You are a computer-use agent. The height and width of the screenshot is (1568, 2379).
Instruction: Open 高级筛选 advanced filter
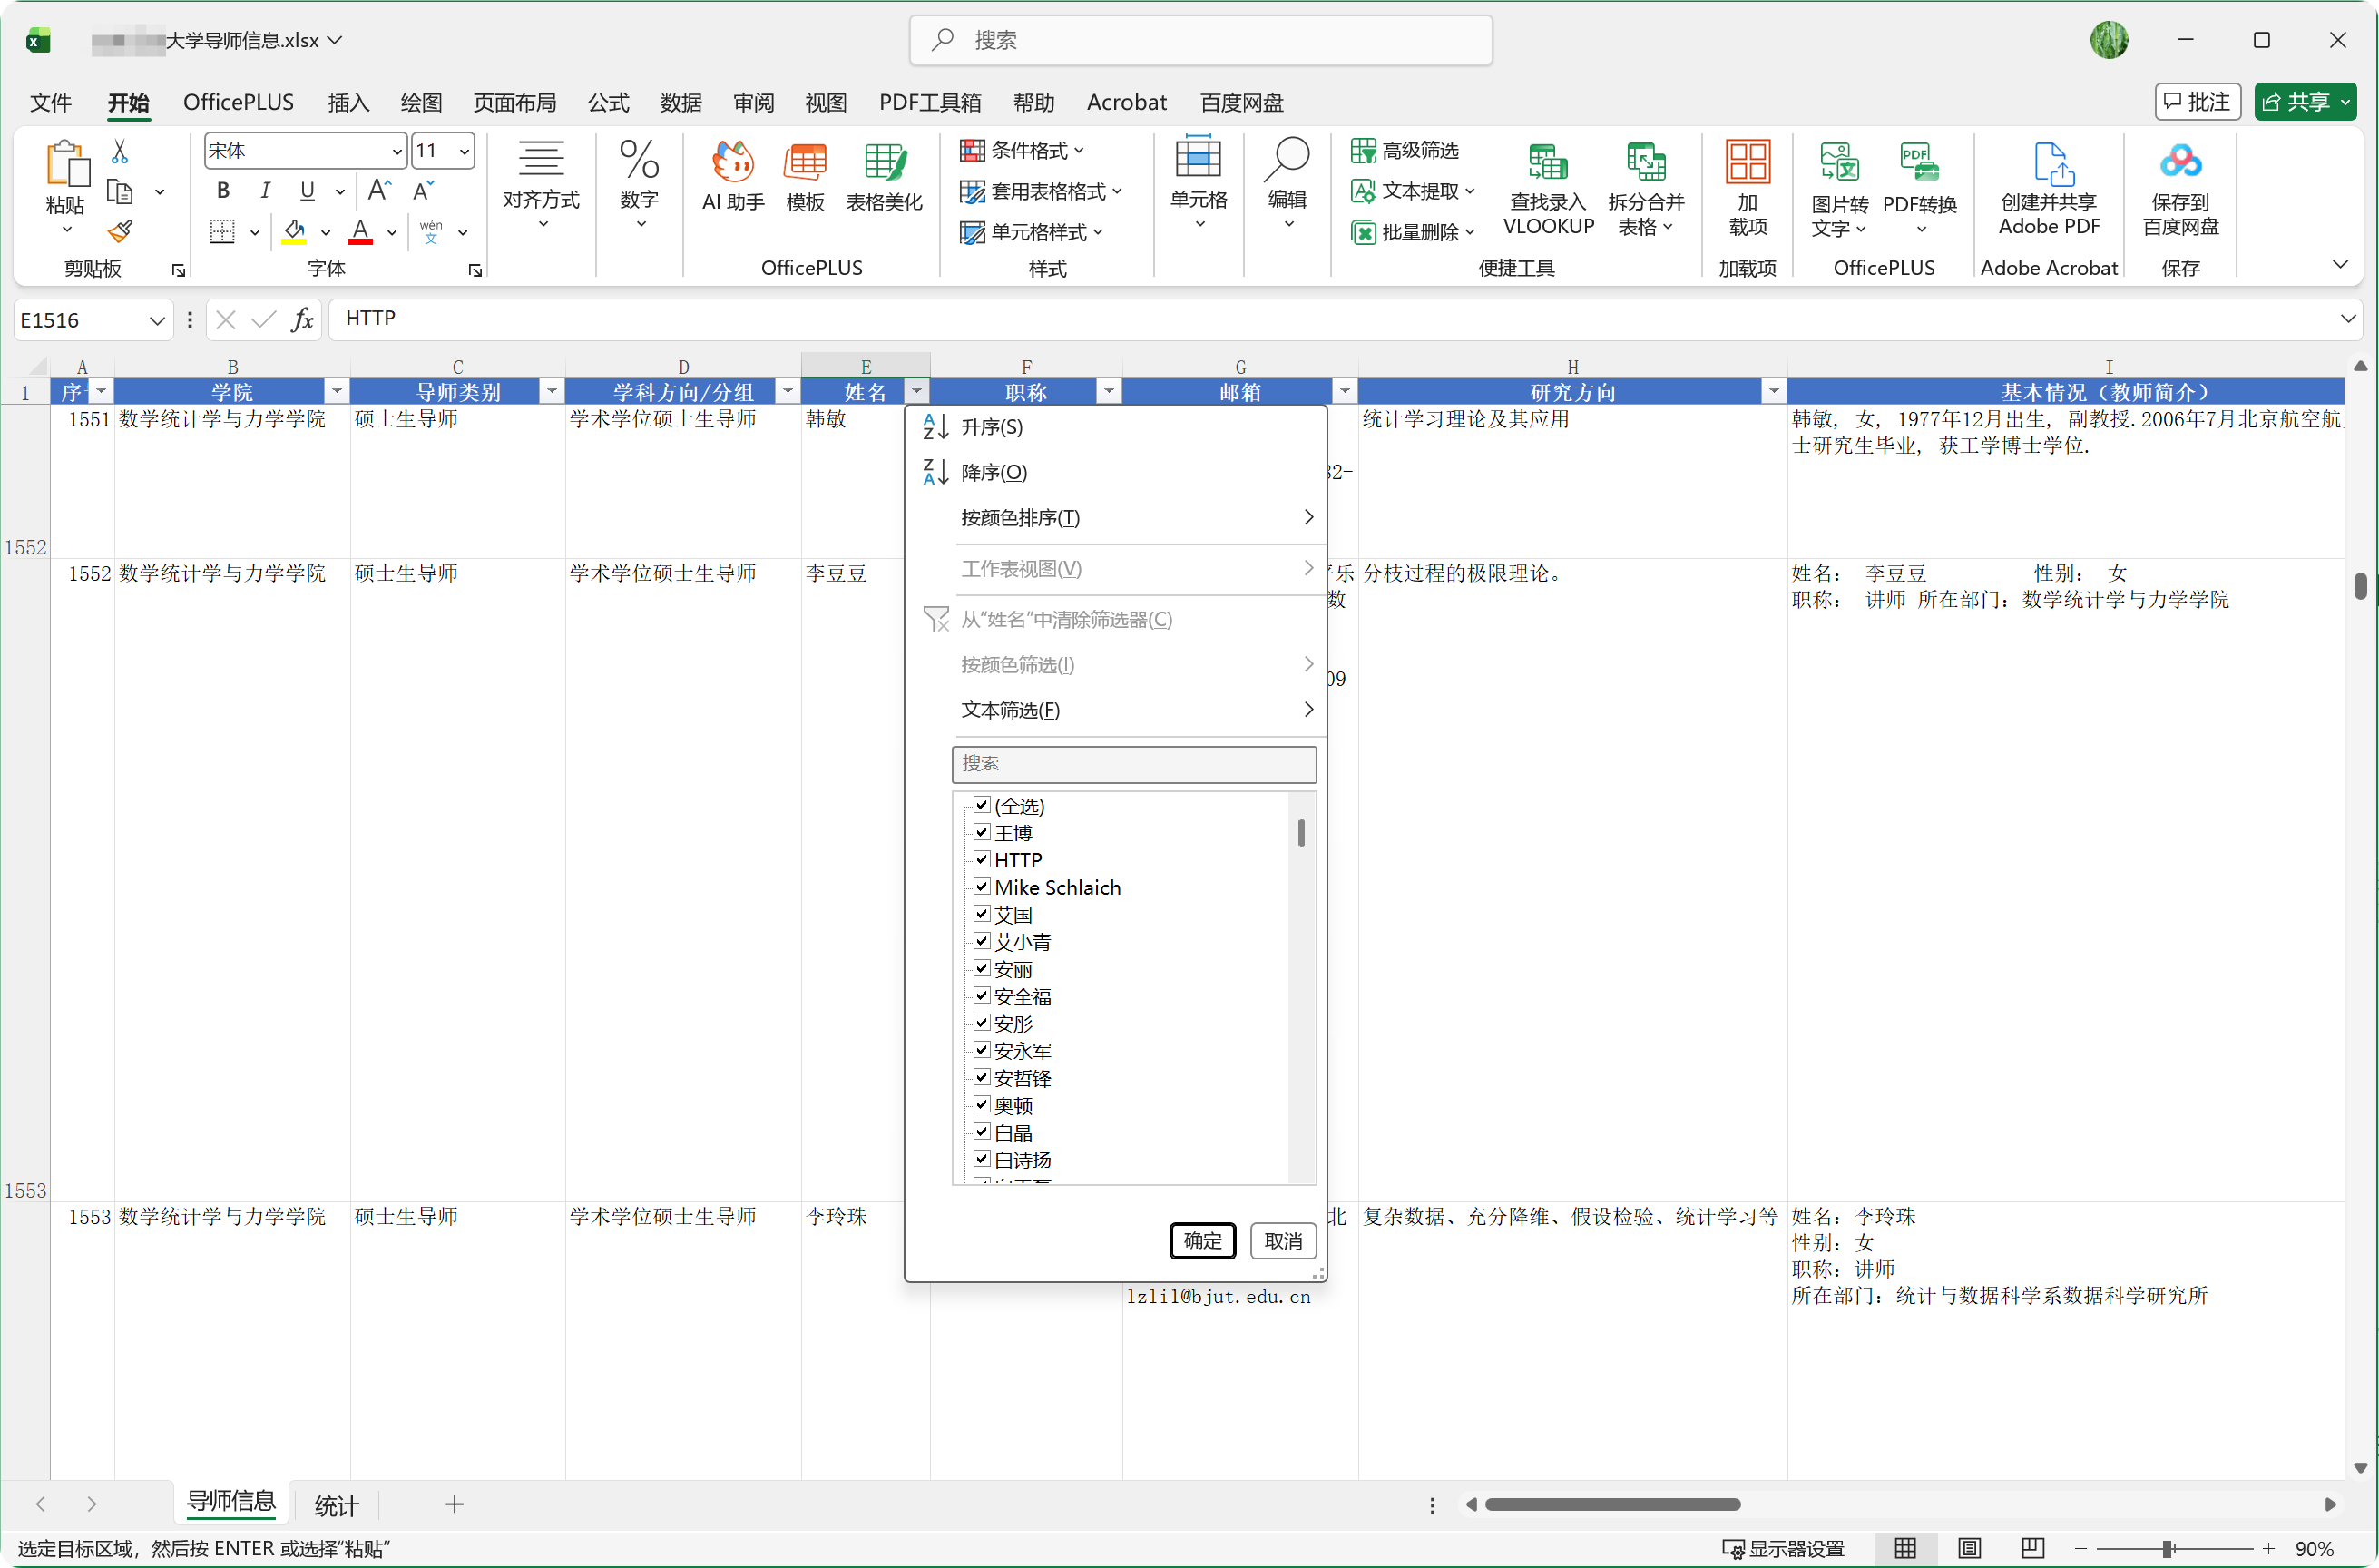(x=1405, y=150)
